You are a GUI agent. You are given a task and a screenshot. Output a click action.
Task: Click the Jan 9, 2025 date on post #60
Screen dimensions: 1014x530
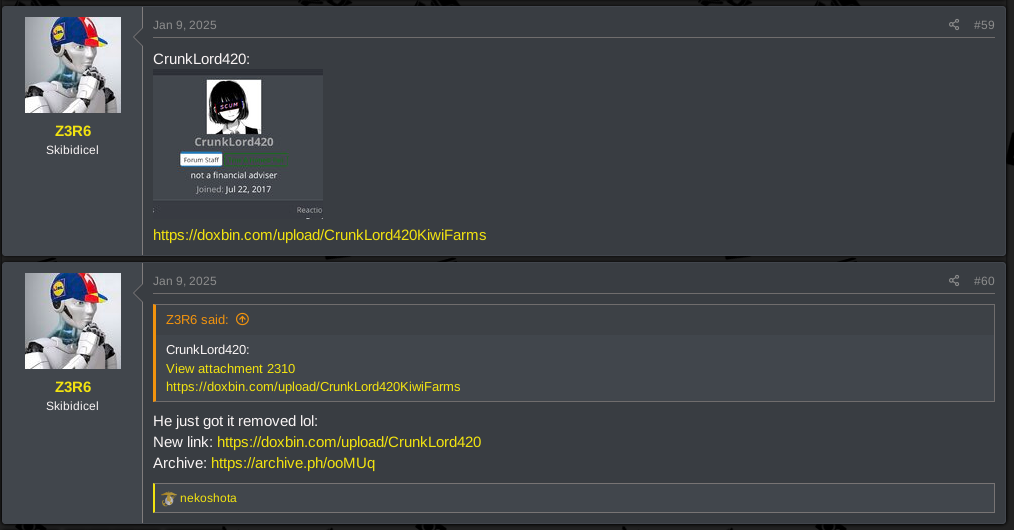pos(185,281)
